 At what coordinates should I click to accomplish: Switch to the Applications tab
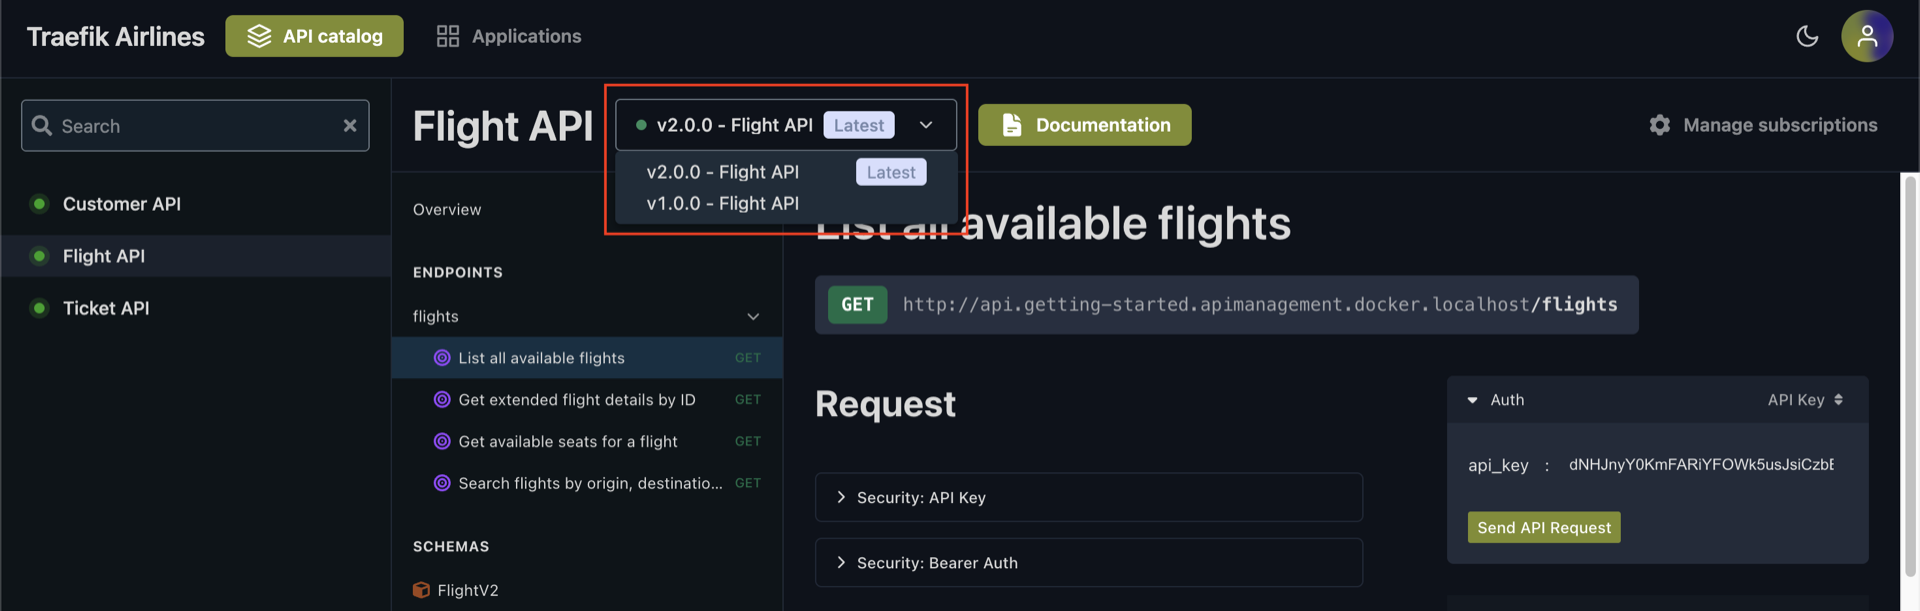point(509,36)
